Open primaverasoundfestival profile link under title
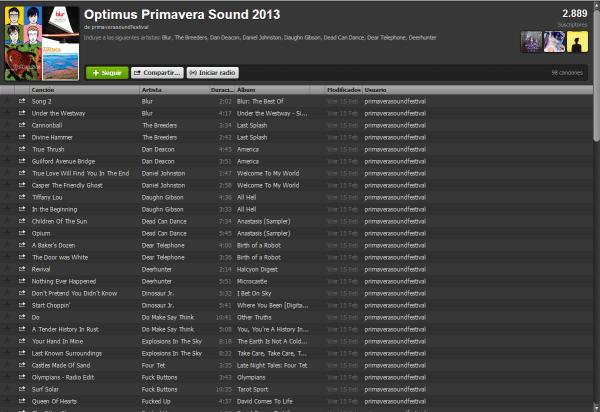The height and width of the screenshot is (412, 600). 120,27
